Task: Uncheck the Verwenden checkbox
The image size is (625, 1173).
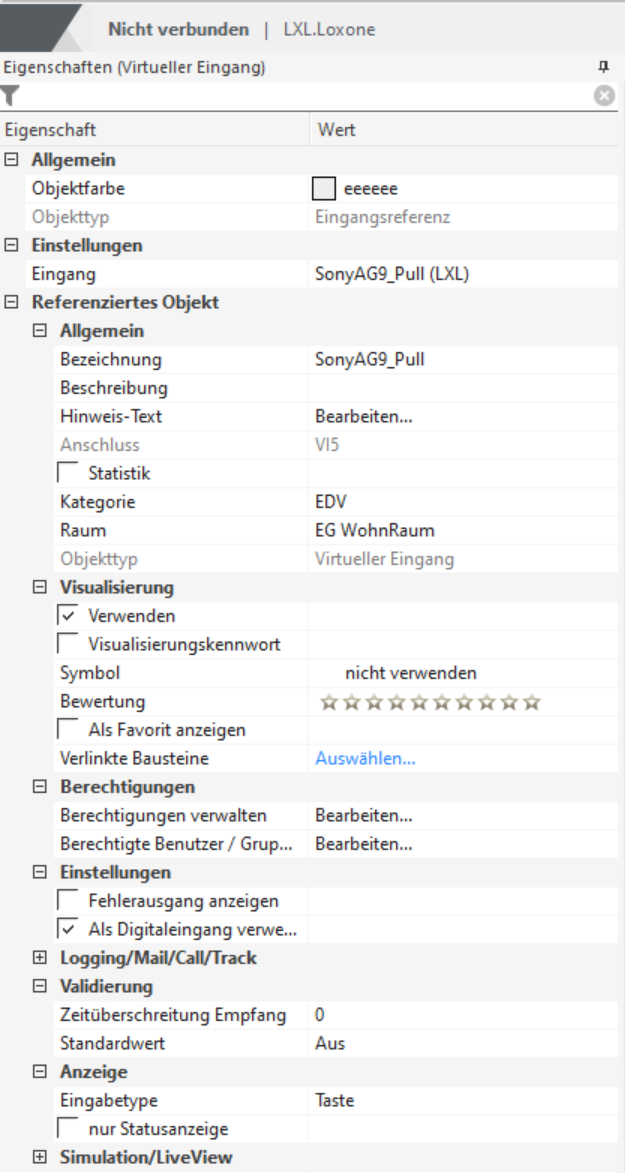Action: pyautogui.click(x=69, y=616)
